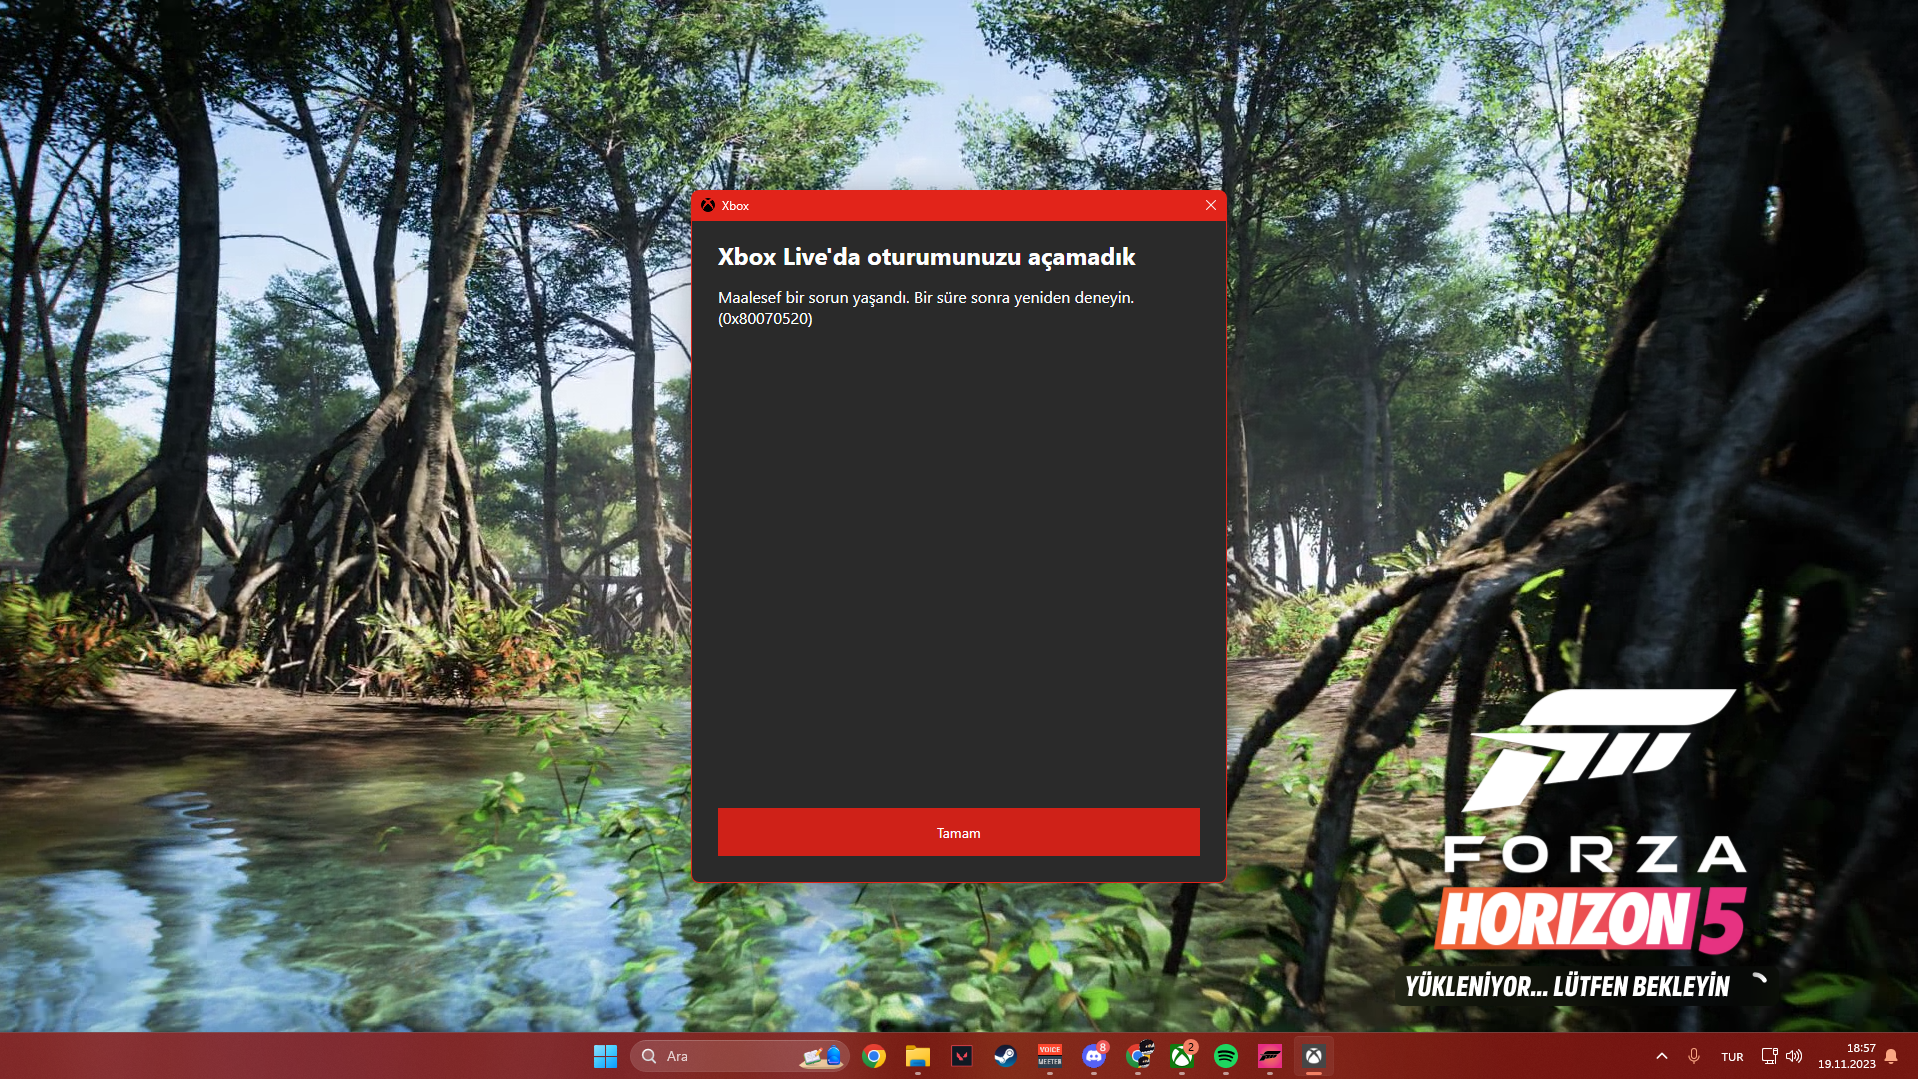Open the clock showing 18:57
Viewport: 1918px width, 1079px height.
1847,1056
